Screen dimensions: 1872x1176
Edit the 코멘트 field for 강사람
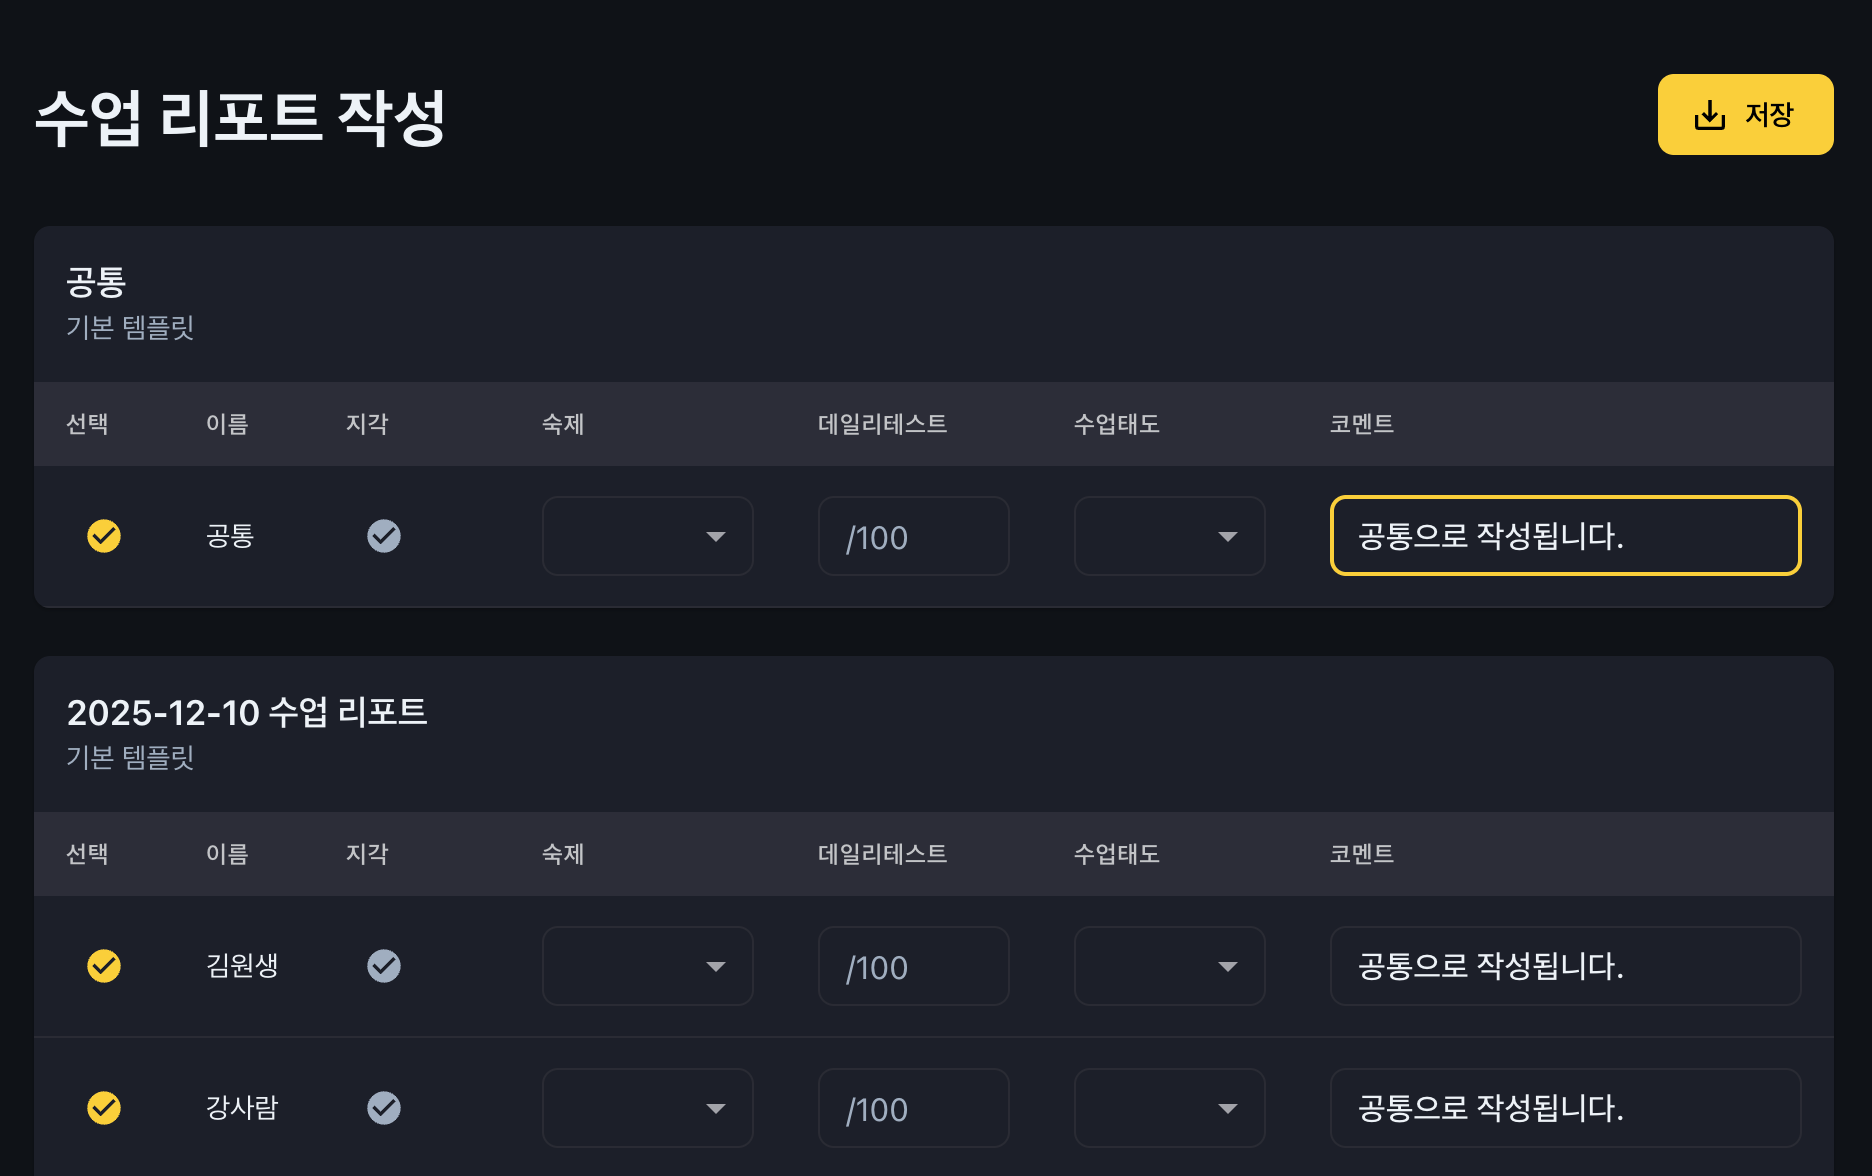click(1565, 1108)
